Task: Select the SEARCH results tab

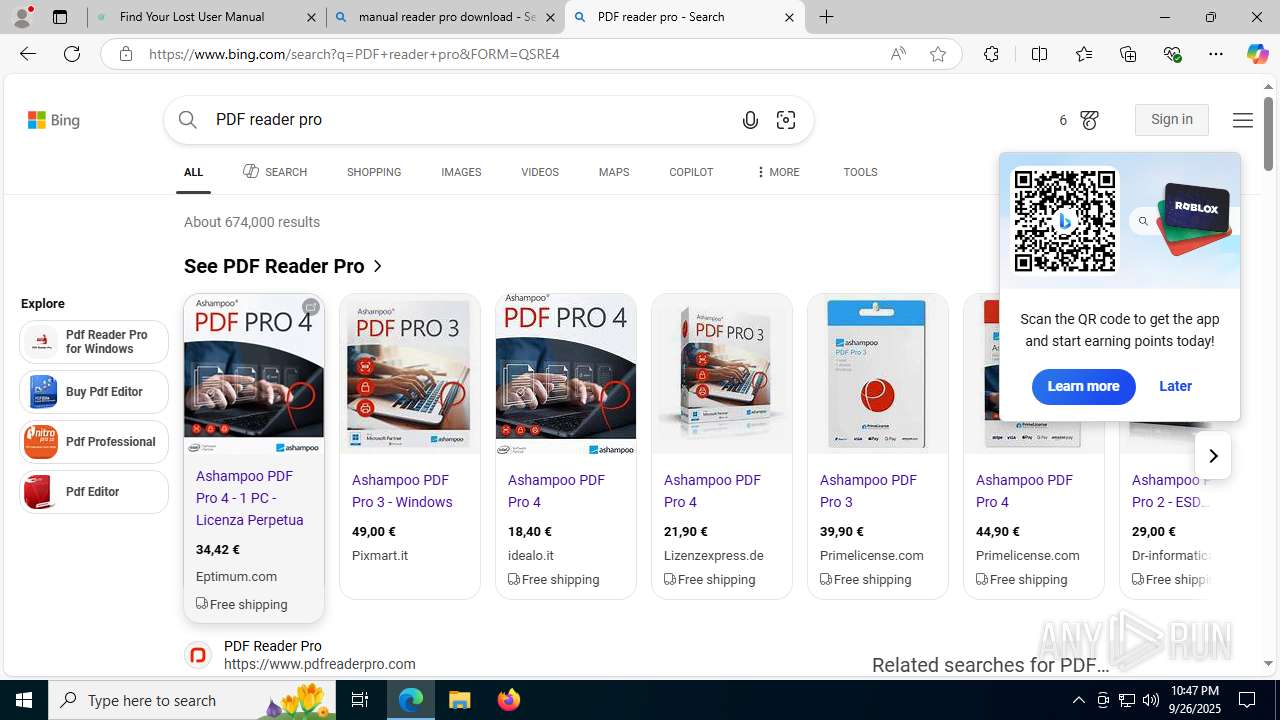Action: coord(275,172)
